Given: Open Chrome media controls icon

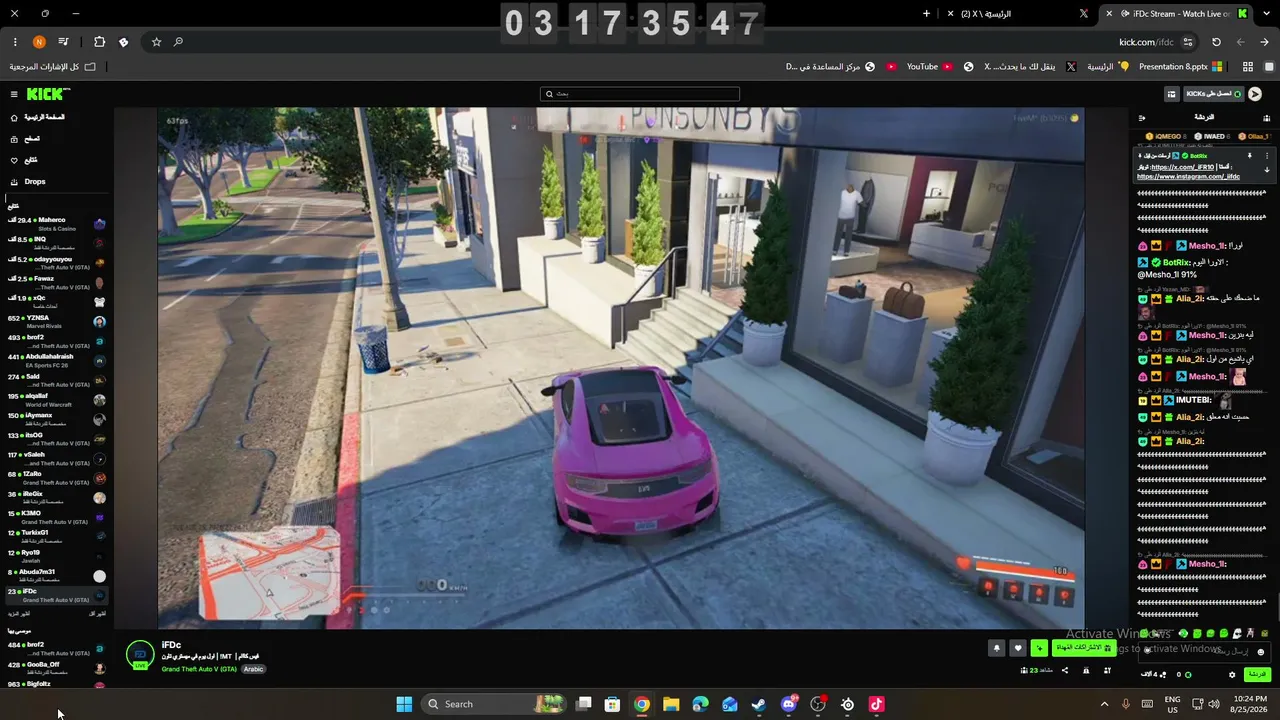Looking at the screenshot, I should 64,42.
